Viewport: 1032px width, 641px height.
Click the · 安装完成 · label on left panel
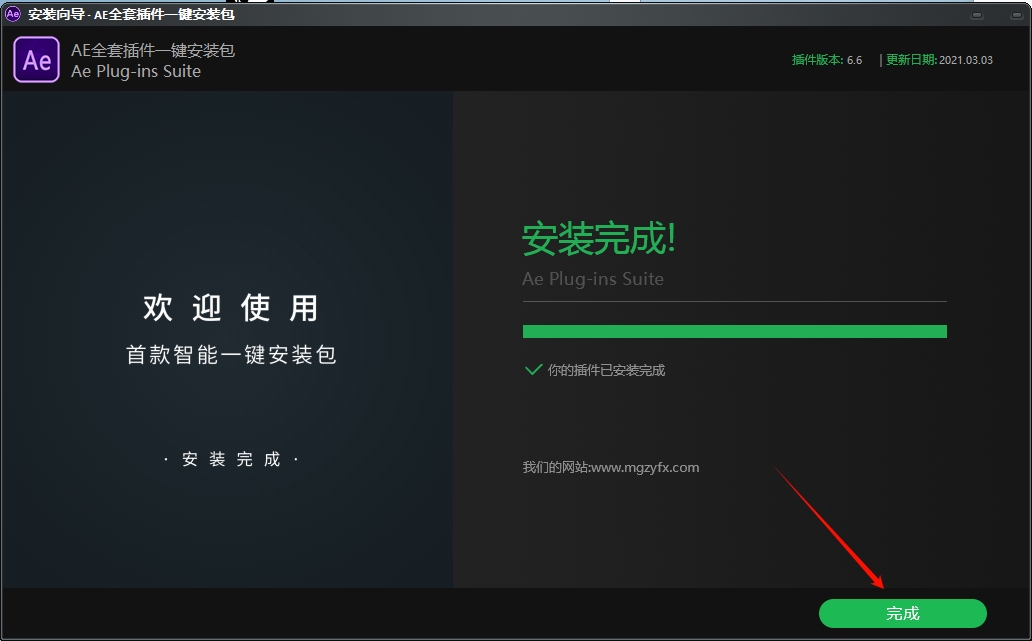(231, 459)
